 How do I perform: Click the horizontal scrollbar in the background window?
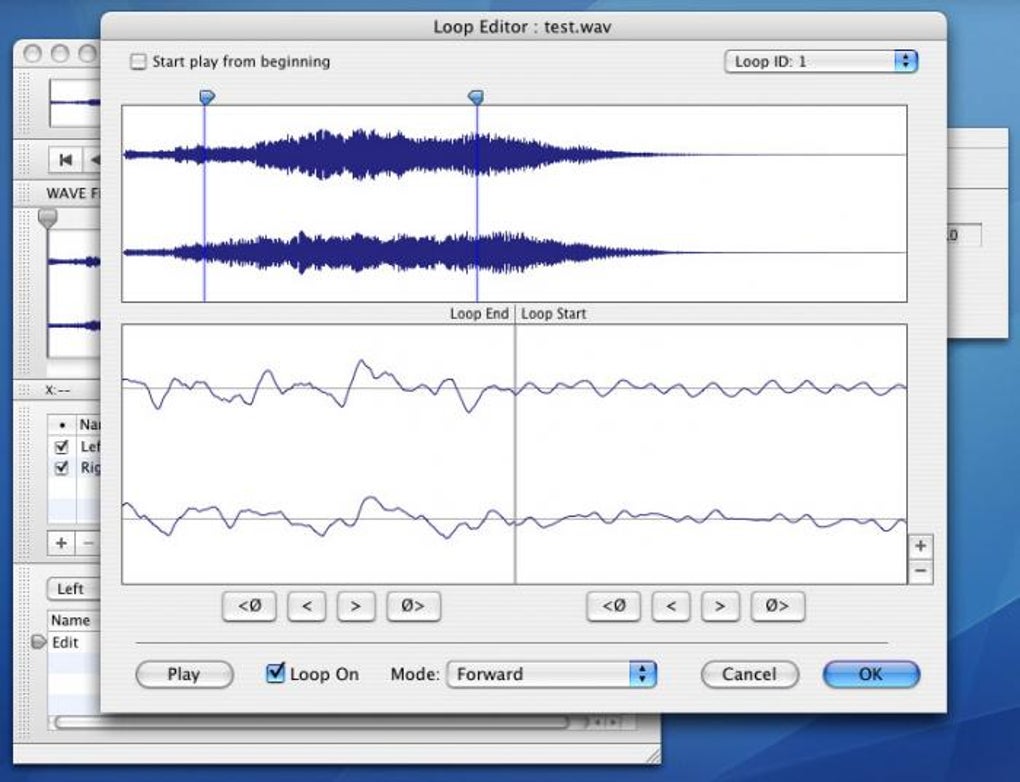312,722
